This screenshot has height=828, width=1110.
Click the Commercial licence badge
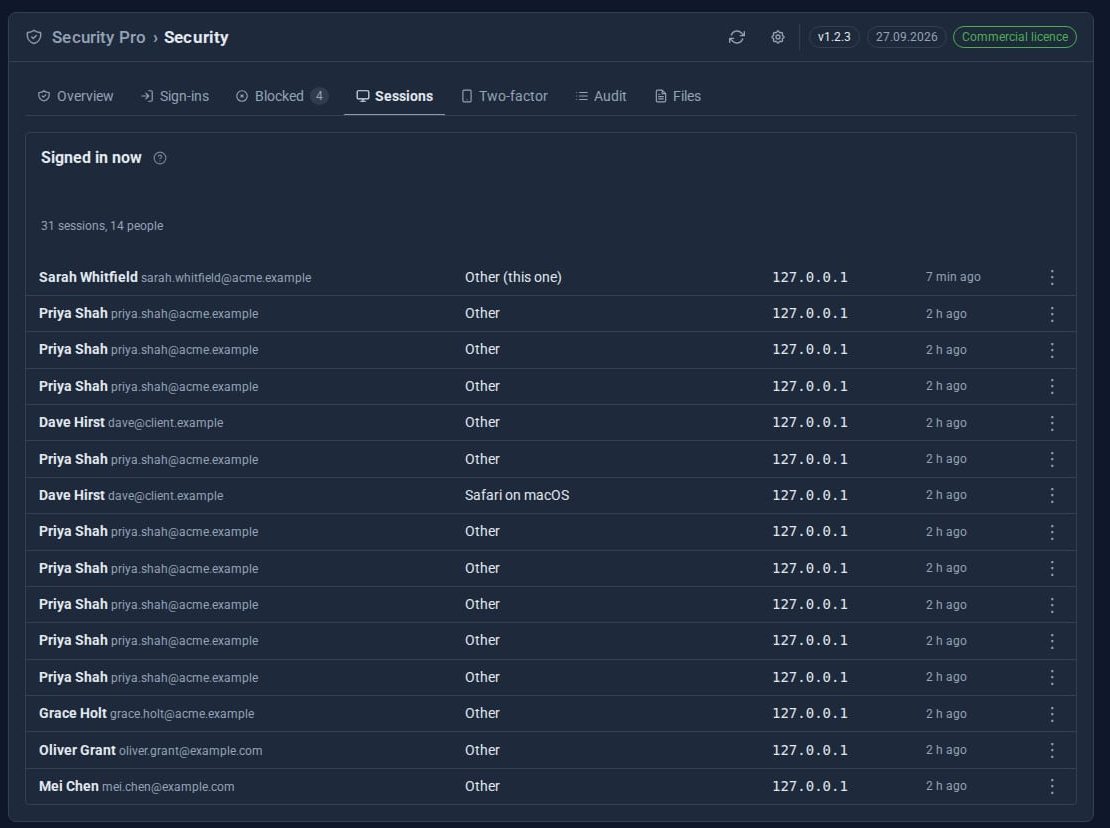[1014, 37]
